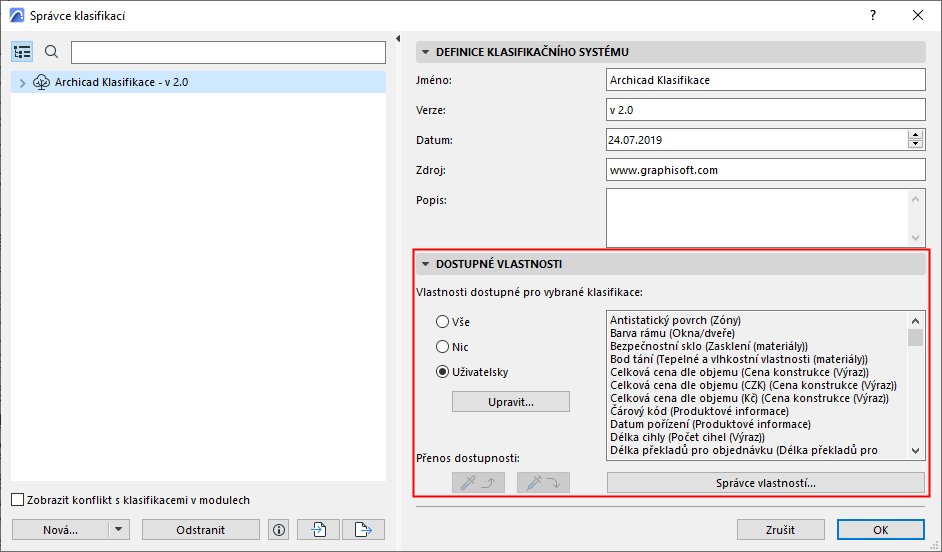Collapse the Dostupné vlastnosti section
This screenshot has width=942, height=552.
[x=425, y=264]
